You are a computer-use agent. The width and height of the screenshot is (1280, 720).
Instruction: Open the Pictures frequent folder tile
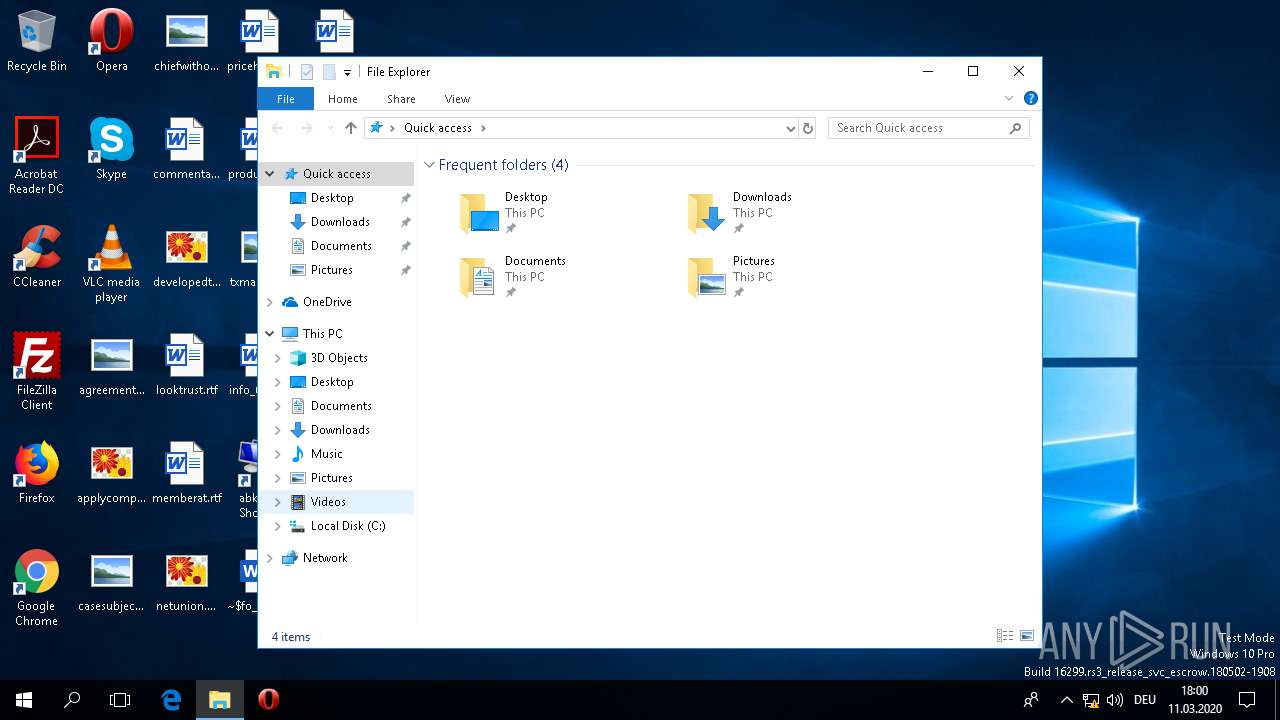pos(733,277)
